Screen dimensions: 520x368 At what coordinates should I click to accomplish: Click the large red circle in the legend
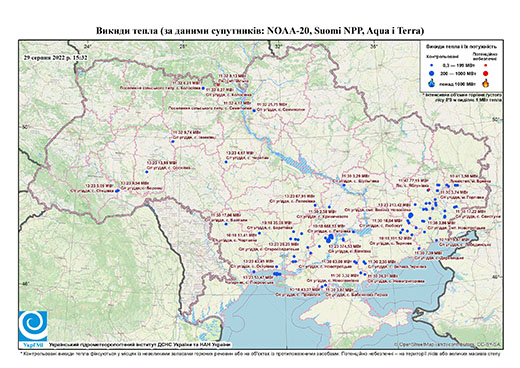tap(486, 74)
